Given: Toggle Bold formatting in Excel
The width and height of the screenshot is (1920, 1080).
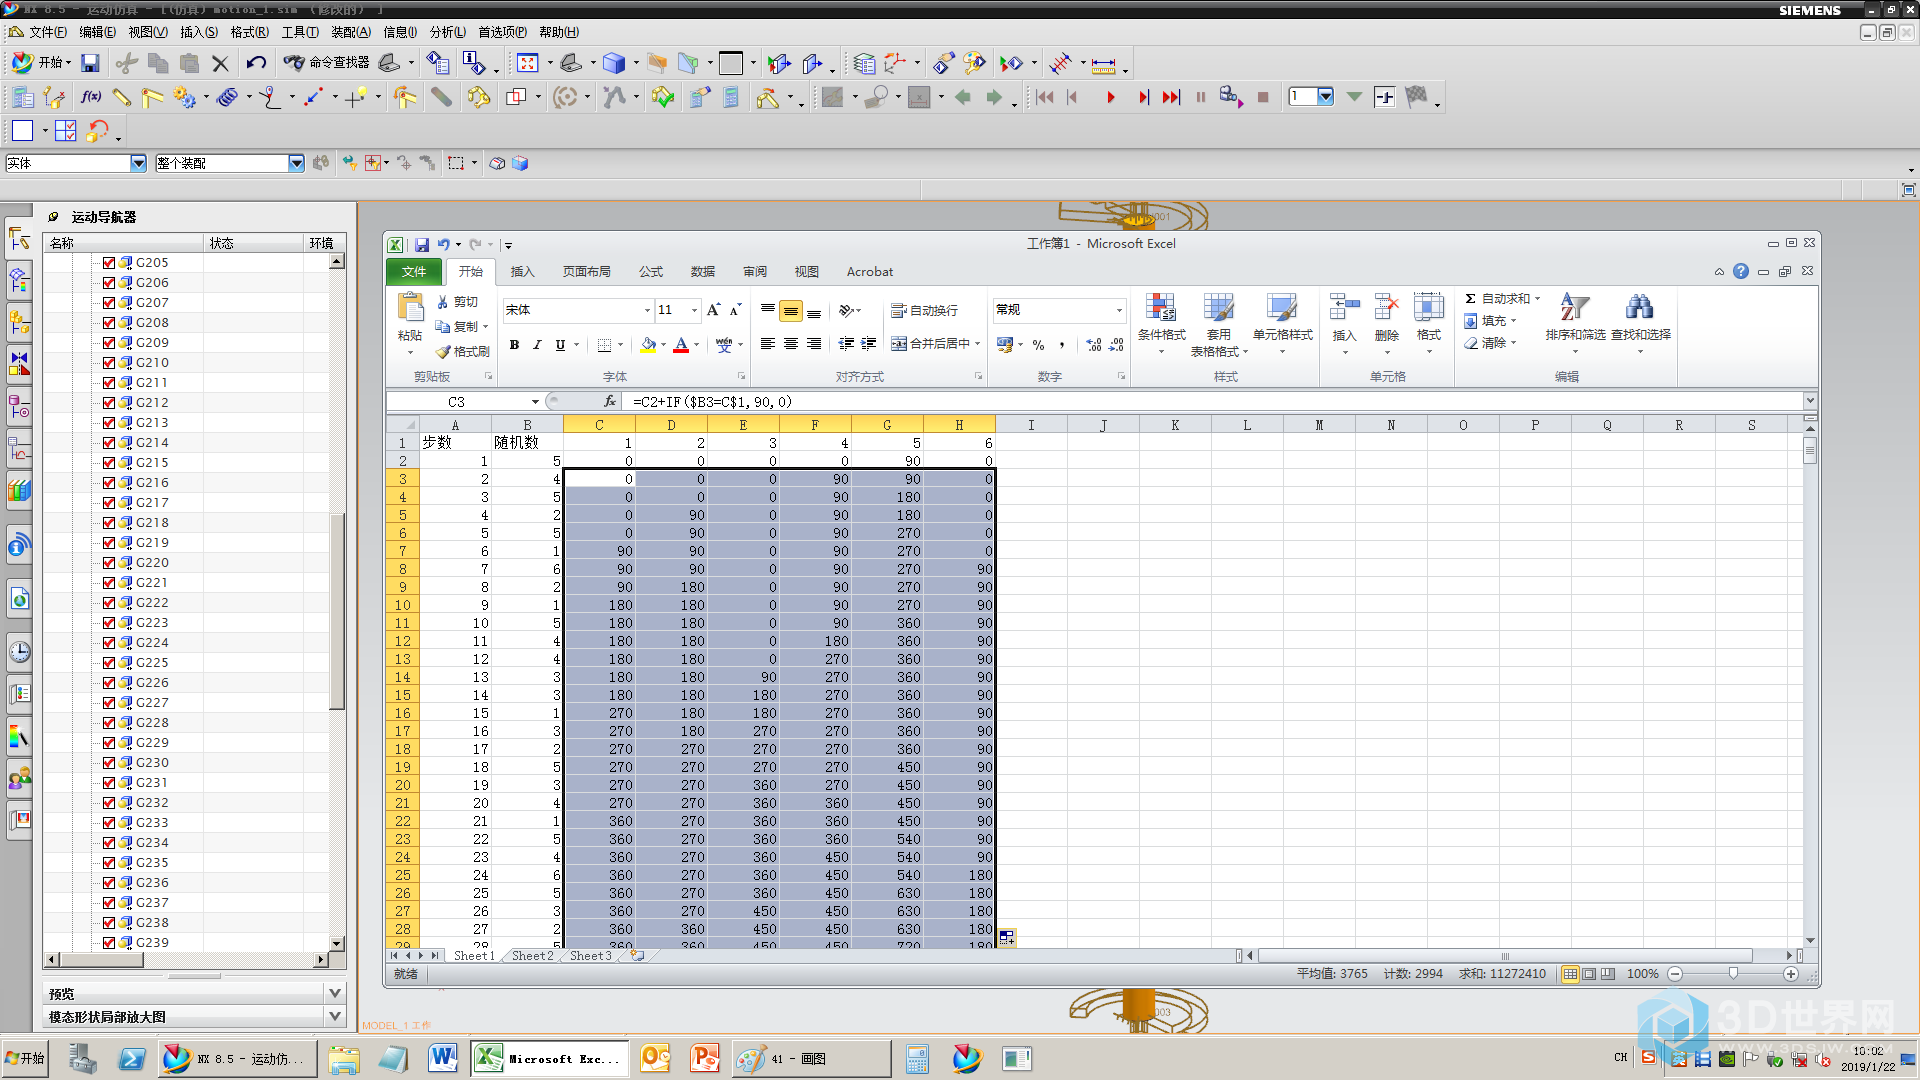Looking at the screenshot, I should pyautogui.click(x=514, y=345).
